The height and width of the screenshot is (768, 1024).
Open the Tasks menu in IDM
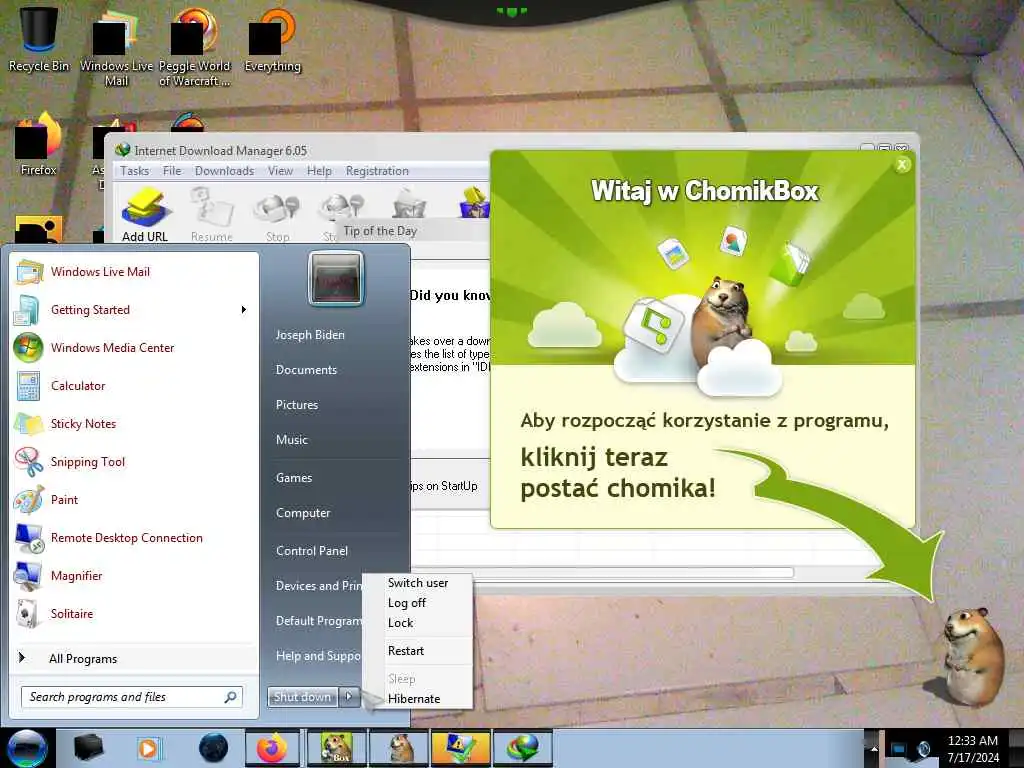pos(135,170)
